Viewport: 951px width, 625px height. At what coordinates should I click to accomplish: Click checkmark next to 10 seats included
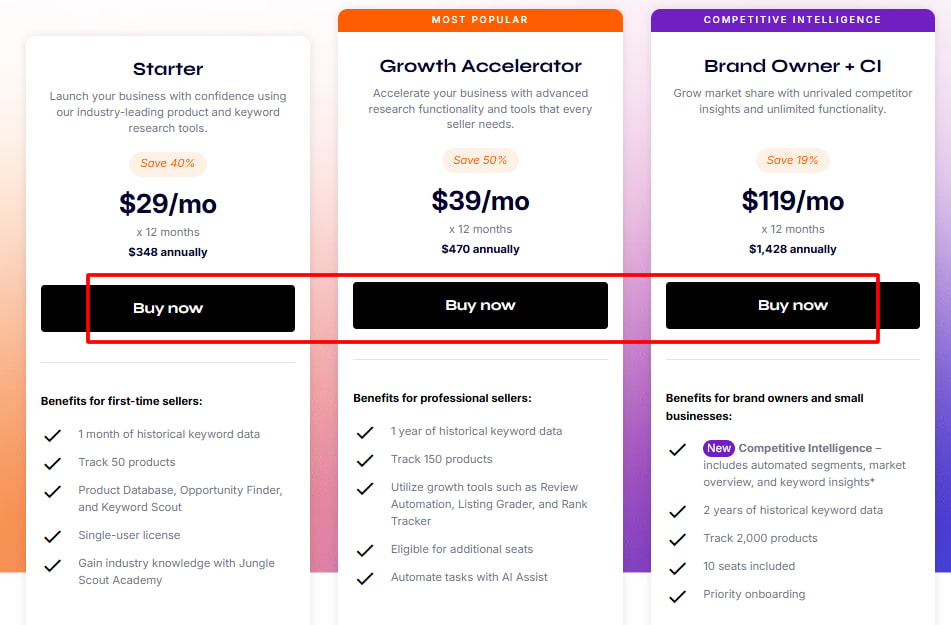(x=678, y=567)
